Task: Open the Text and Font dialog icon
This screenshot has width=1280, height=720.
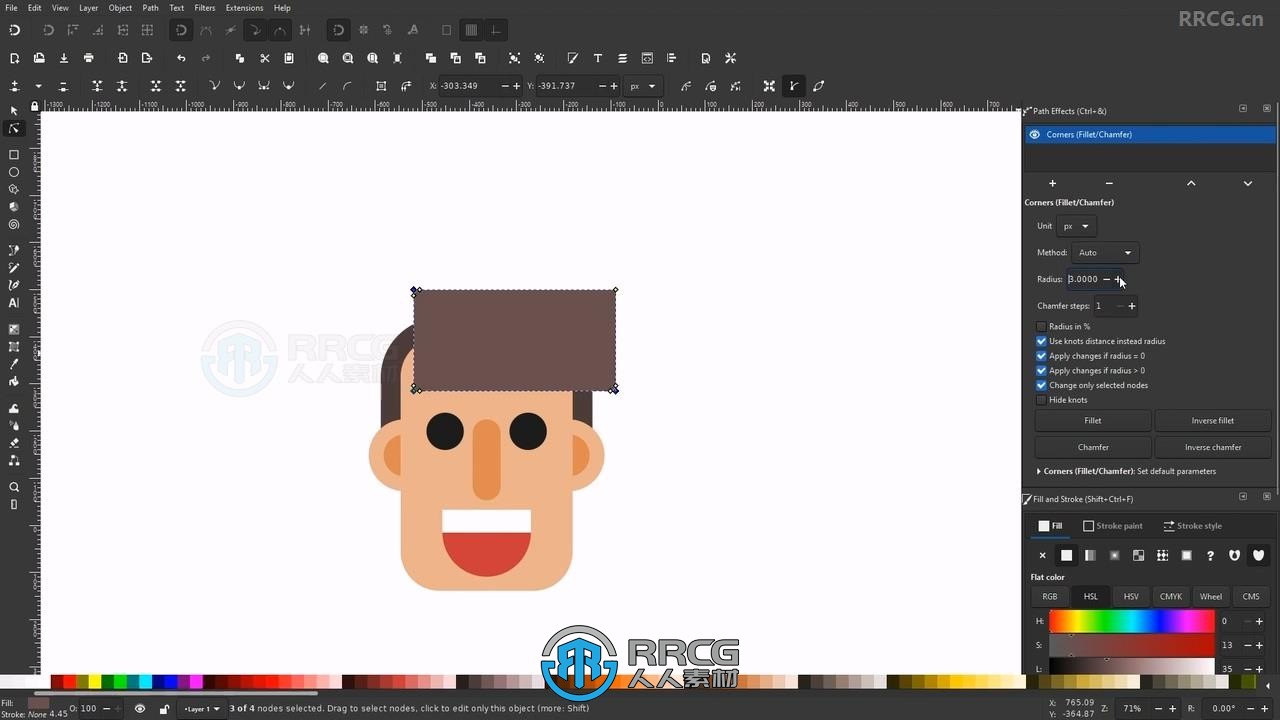Action: (598, 58)
